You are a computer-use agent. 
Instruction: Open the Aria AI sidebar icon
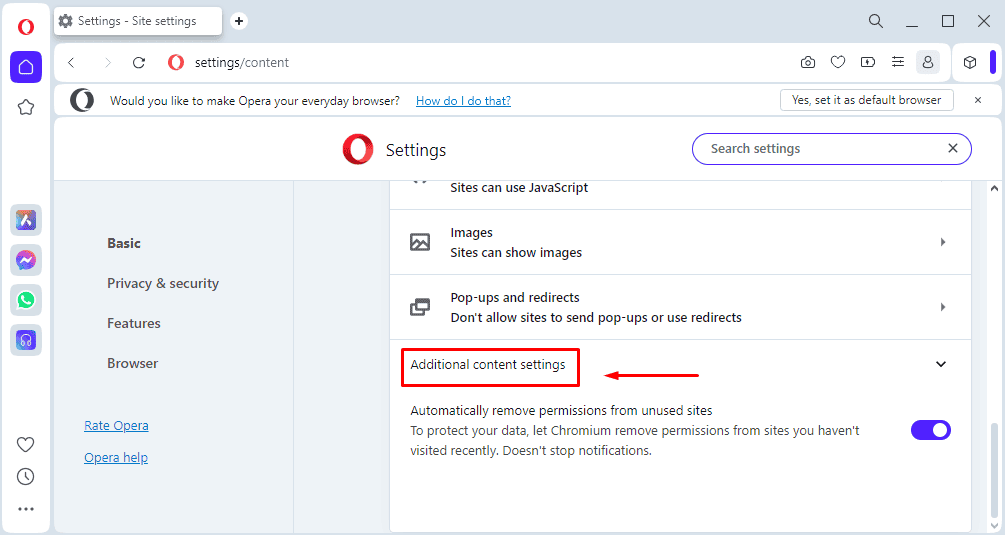coord(26,220)
